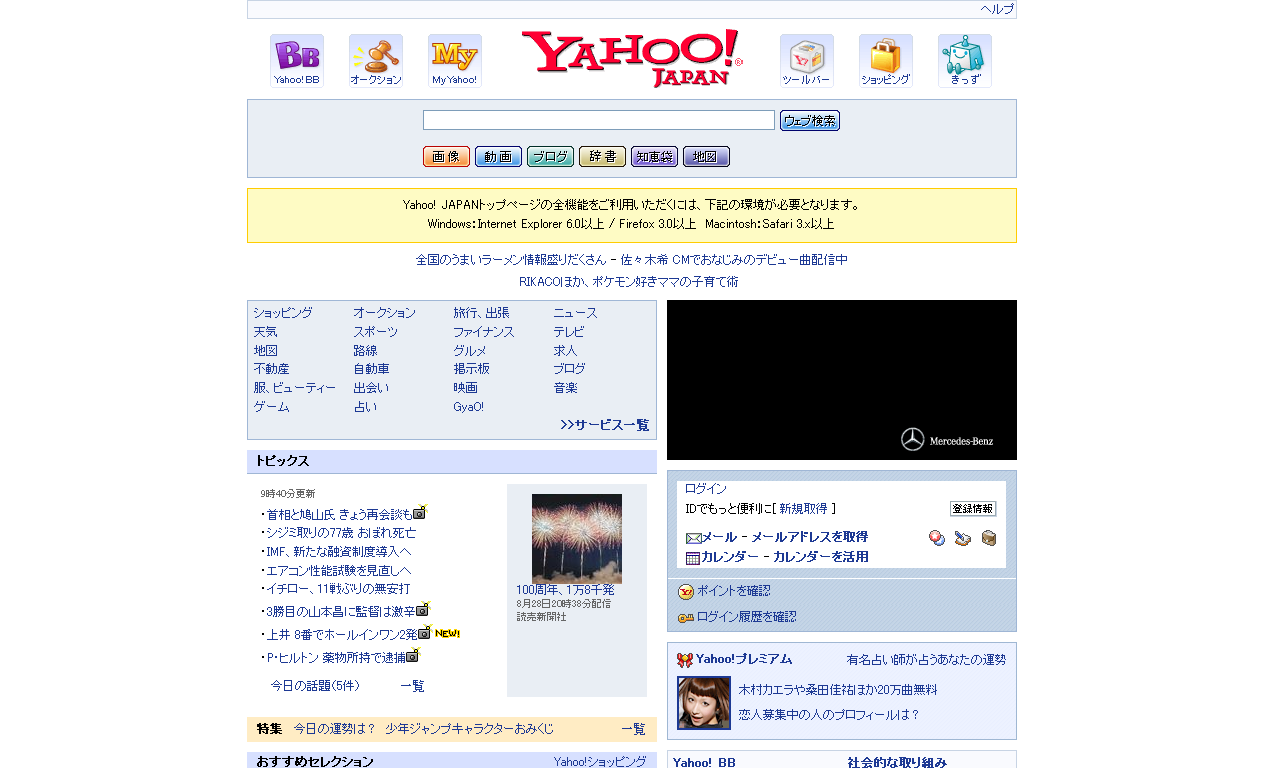
Task: Open 路線 transit link
Action: click(365, 351)
